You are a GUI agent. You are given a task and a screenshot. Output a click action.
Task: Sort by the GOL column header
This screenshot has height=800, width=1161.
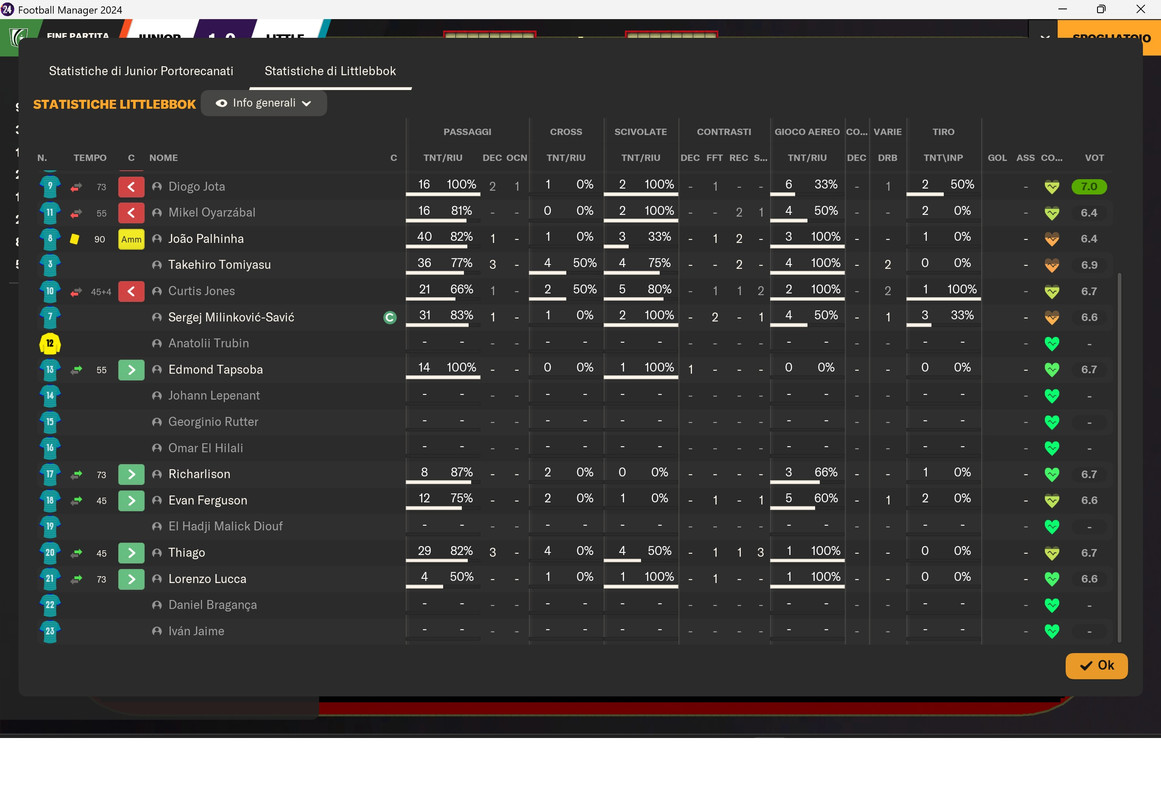pos(997,158)
